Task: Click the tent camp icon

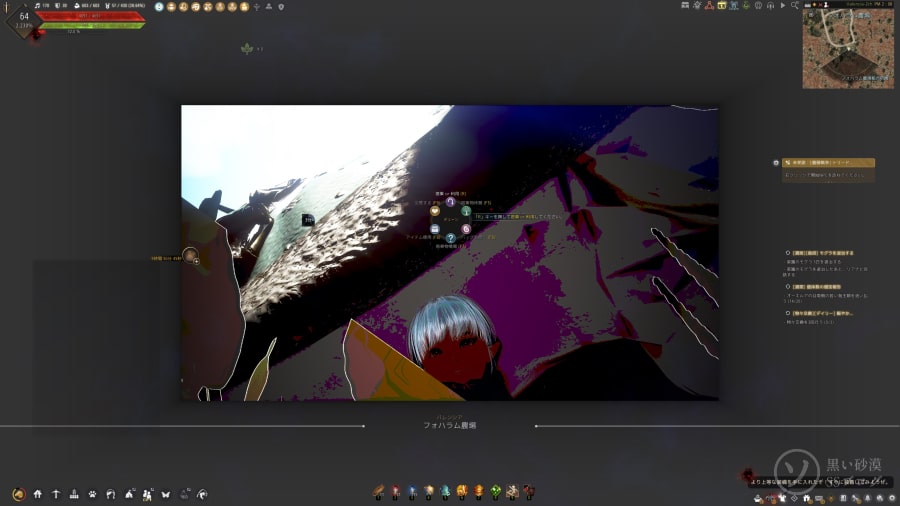Action: coord(129,494)
